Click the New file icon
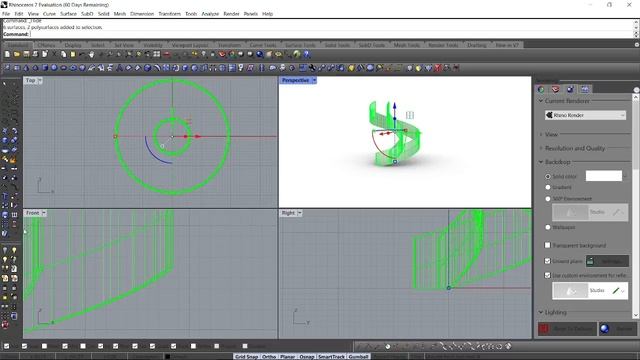The height and width of the screenshot is (360, 640). tap(7, 54)
